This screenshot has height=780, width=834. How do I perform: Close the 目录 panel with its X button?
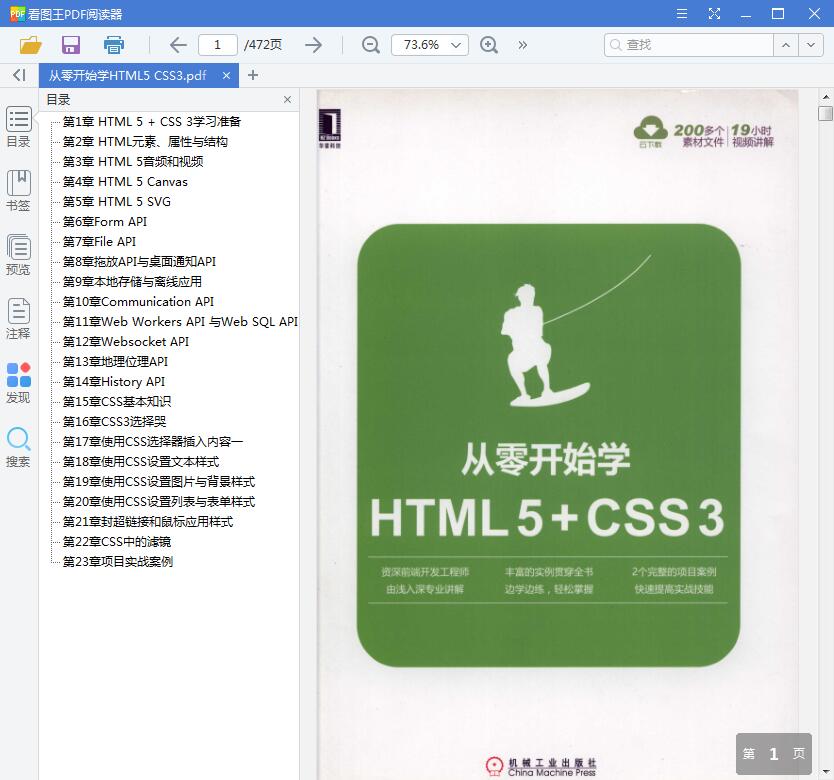click(x=287, y=100)
